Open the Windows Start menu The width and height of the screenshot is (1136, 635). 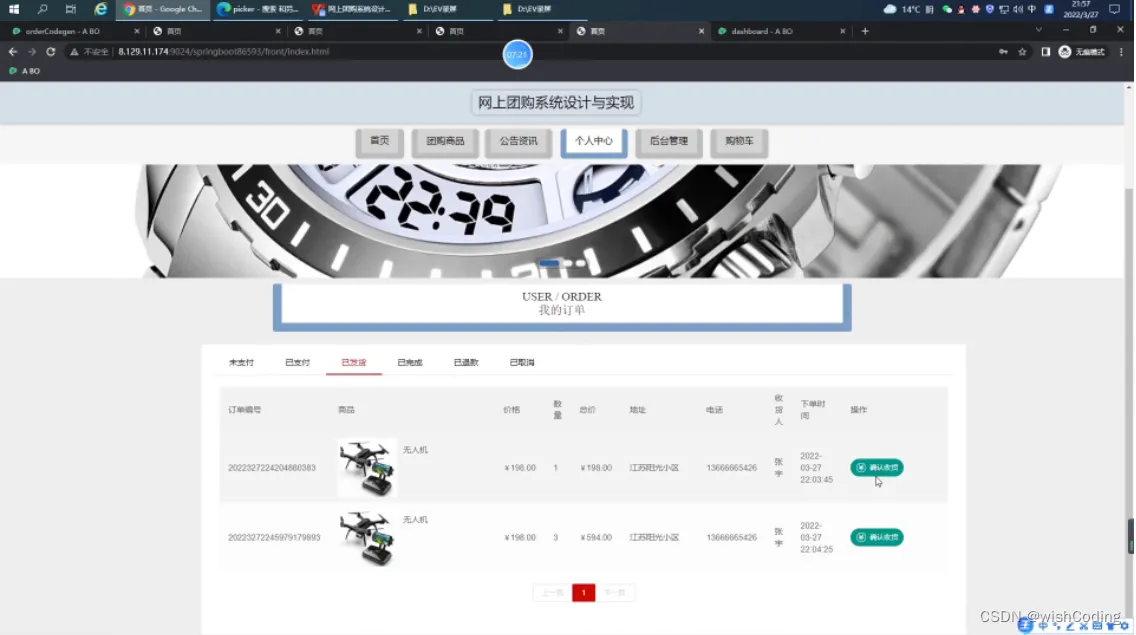[14, 9]
